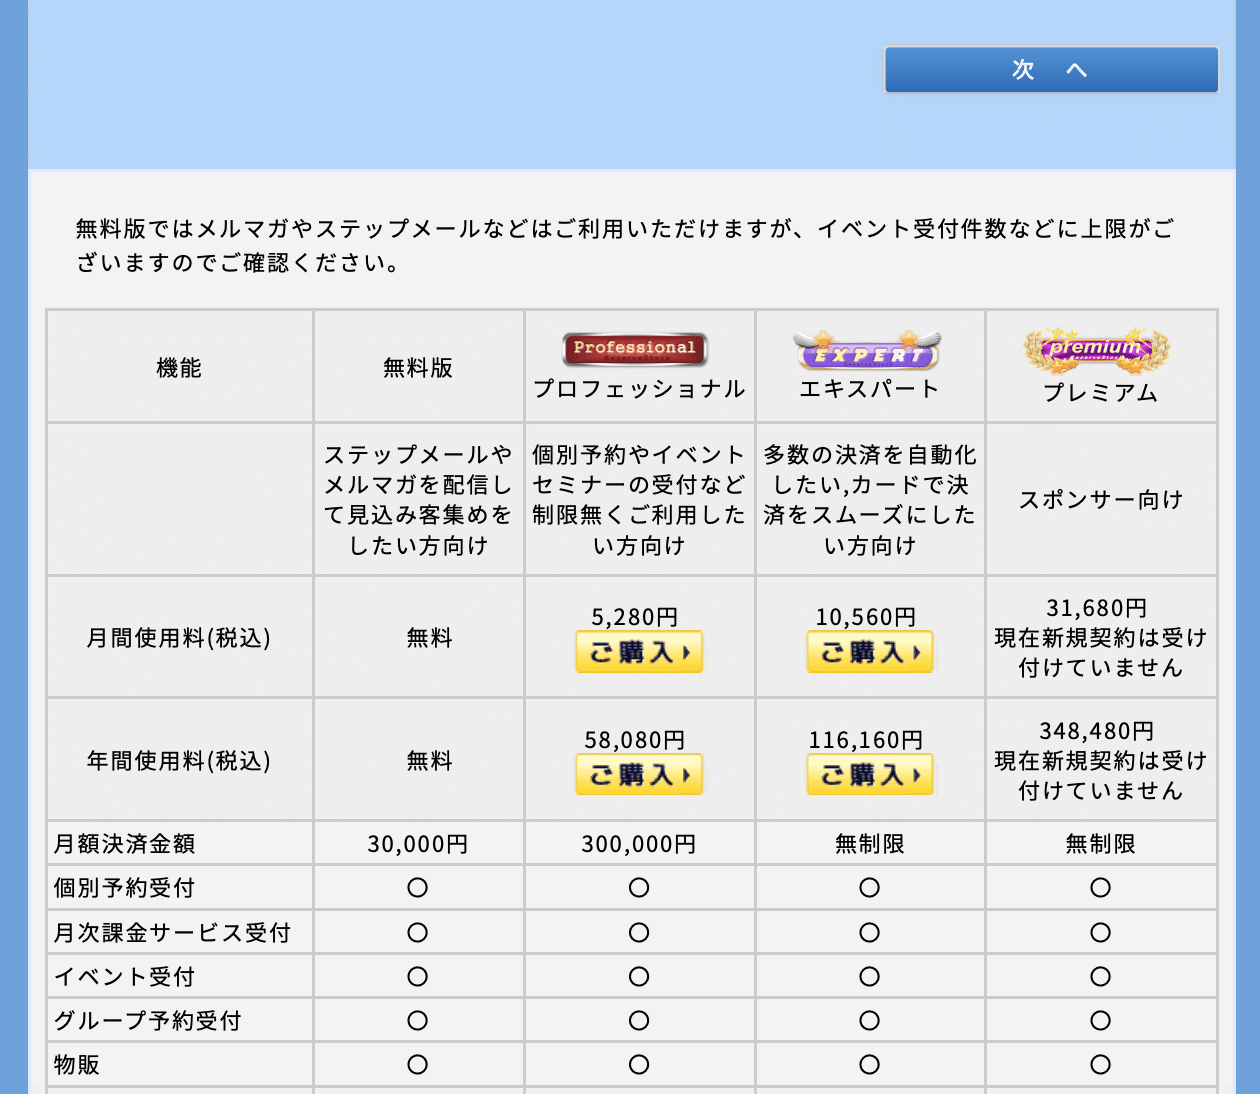Click the intro paragraph 無料版ではメルマガ

[625, 246]
